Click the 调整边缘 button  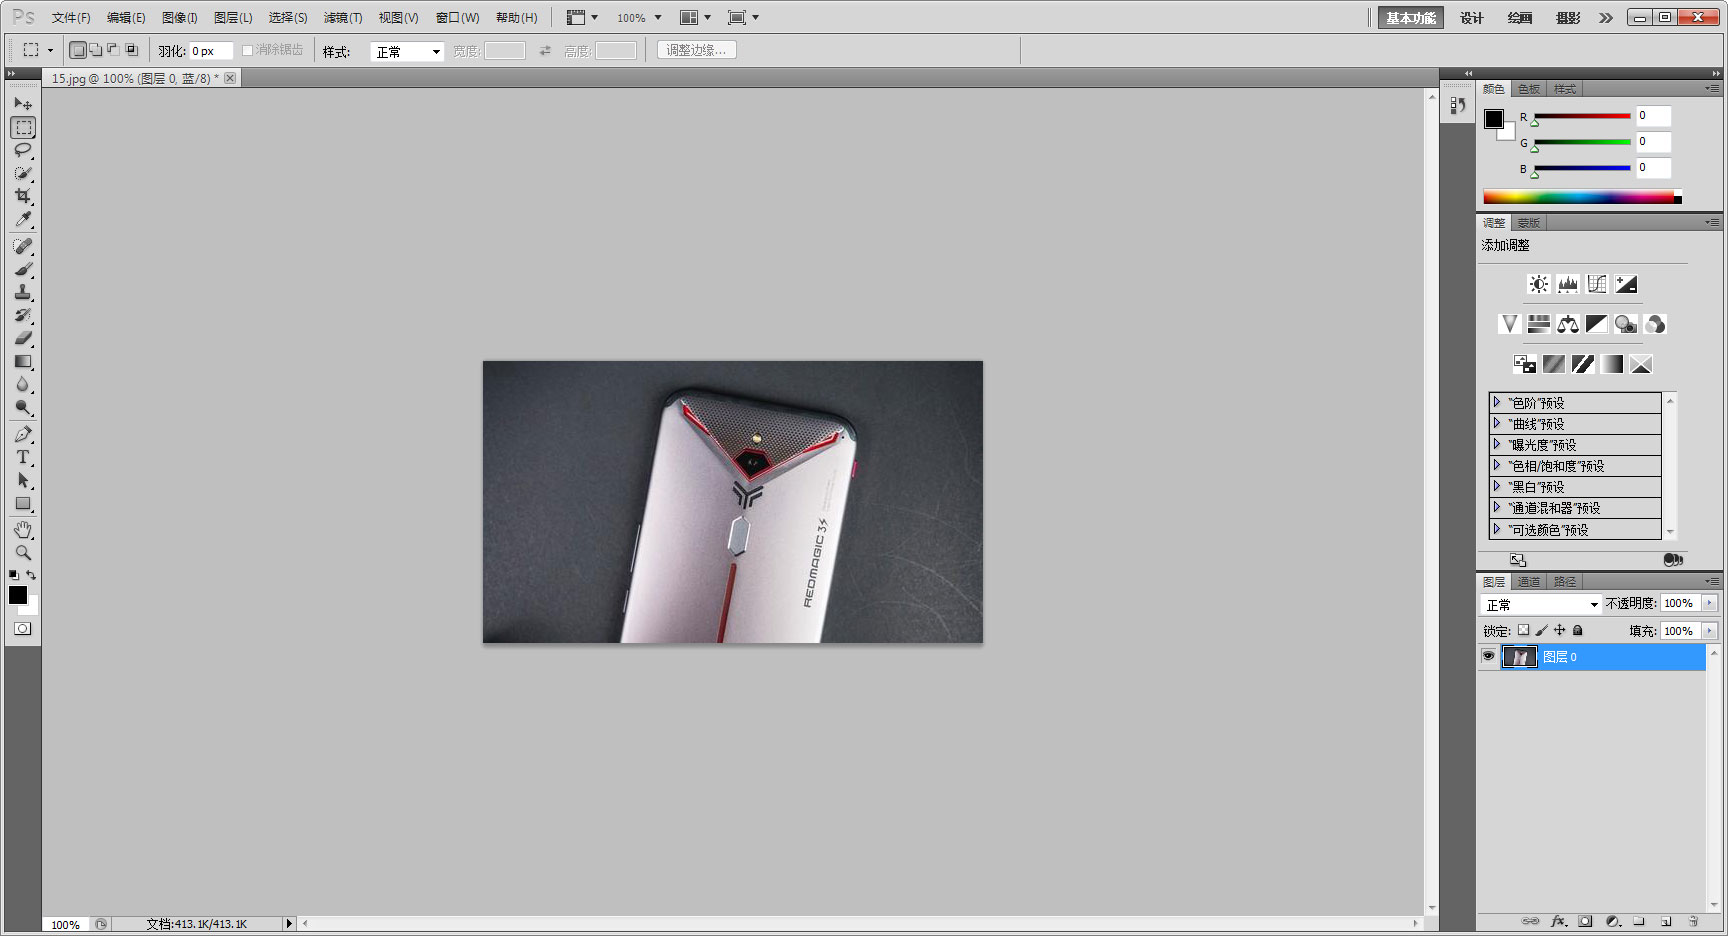click(x=696, y=50)
